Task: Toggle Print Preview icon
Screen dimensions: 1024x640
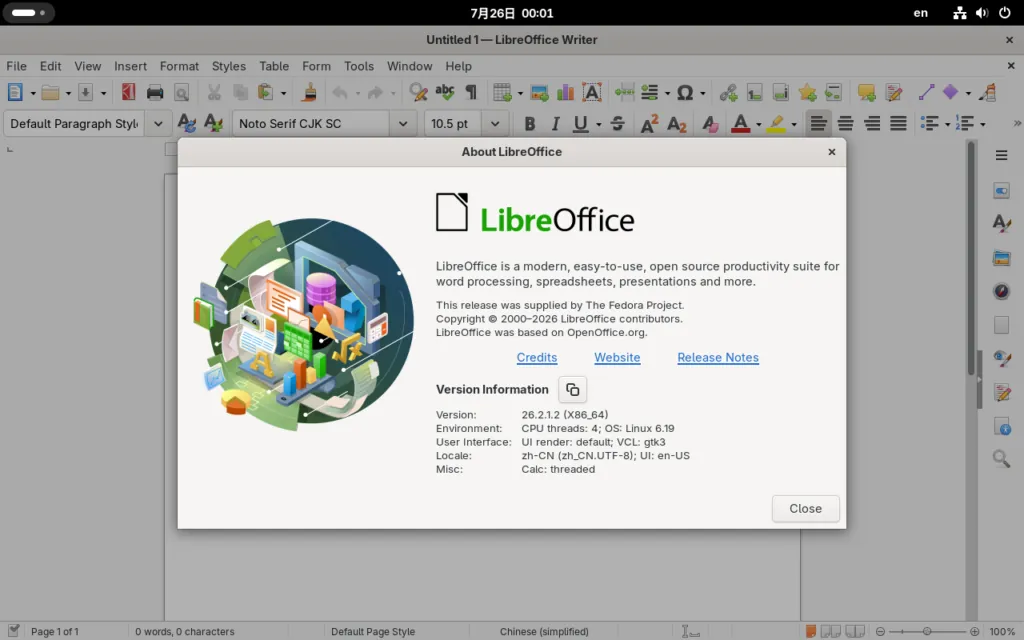Action: tap(182, 92)
